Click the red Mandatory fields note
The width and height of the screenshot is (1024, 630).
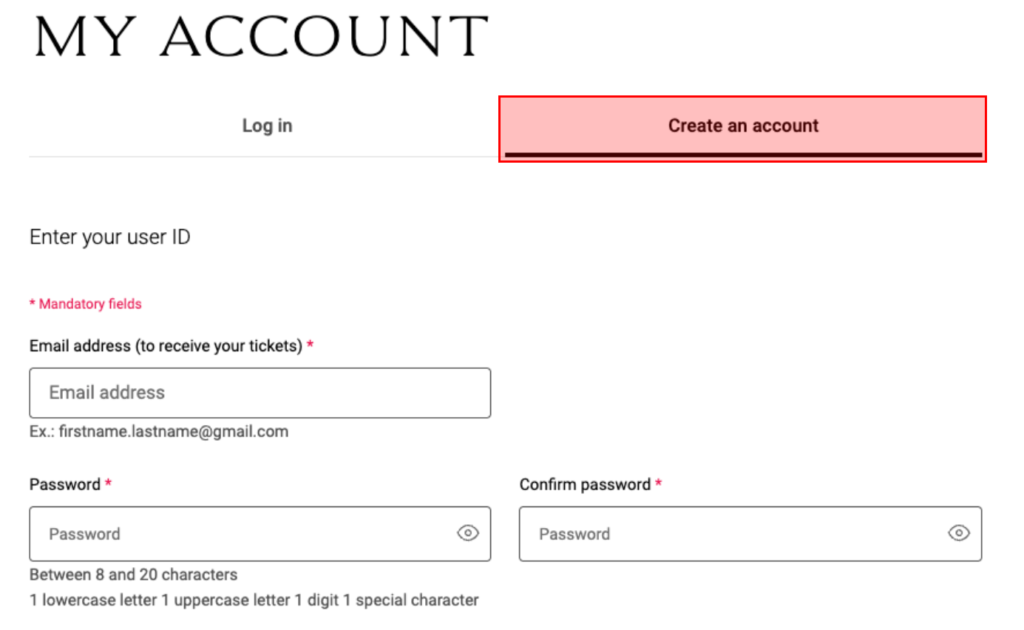[90, 304]
